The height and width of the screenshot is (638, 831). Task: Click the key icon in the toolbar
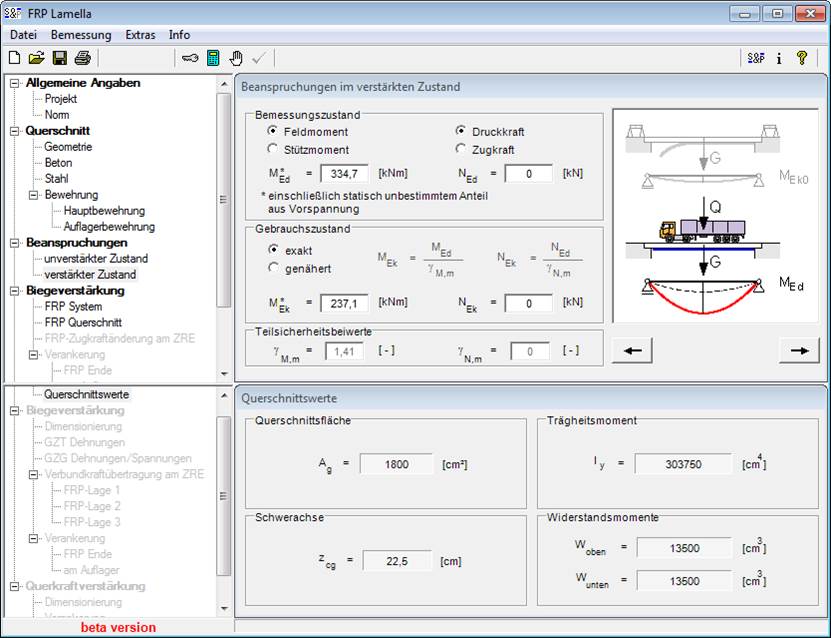189,57
